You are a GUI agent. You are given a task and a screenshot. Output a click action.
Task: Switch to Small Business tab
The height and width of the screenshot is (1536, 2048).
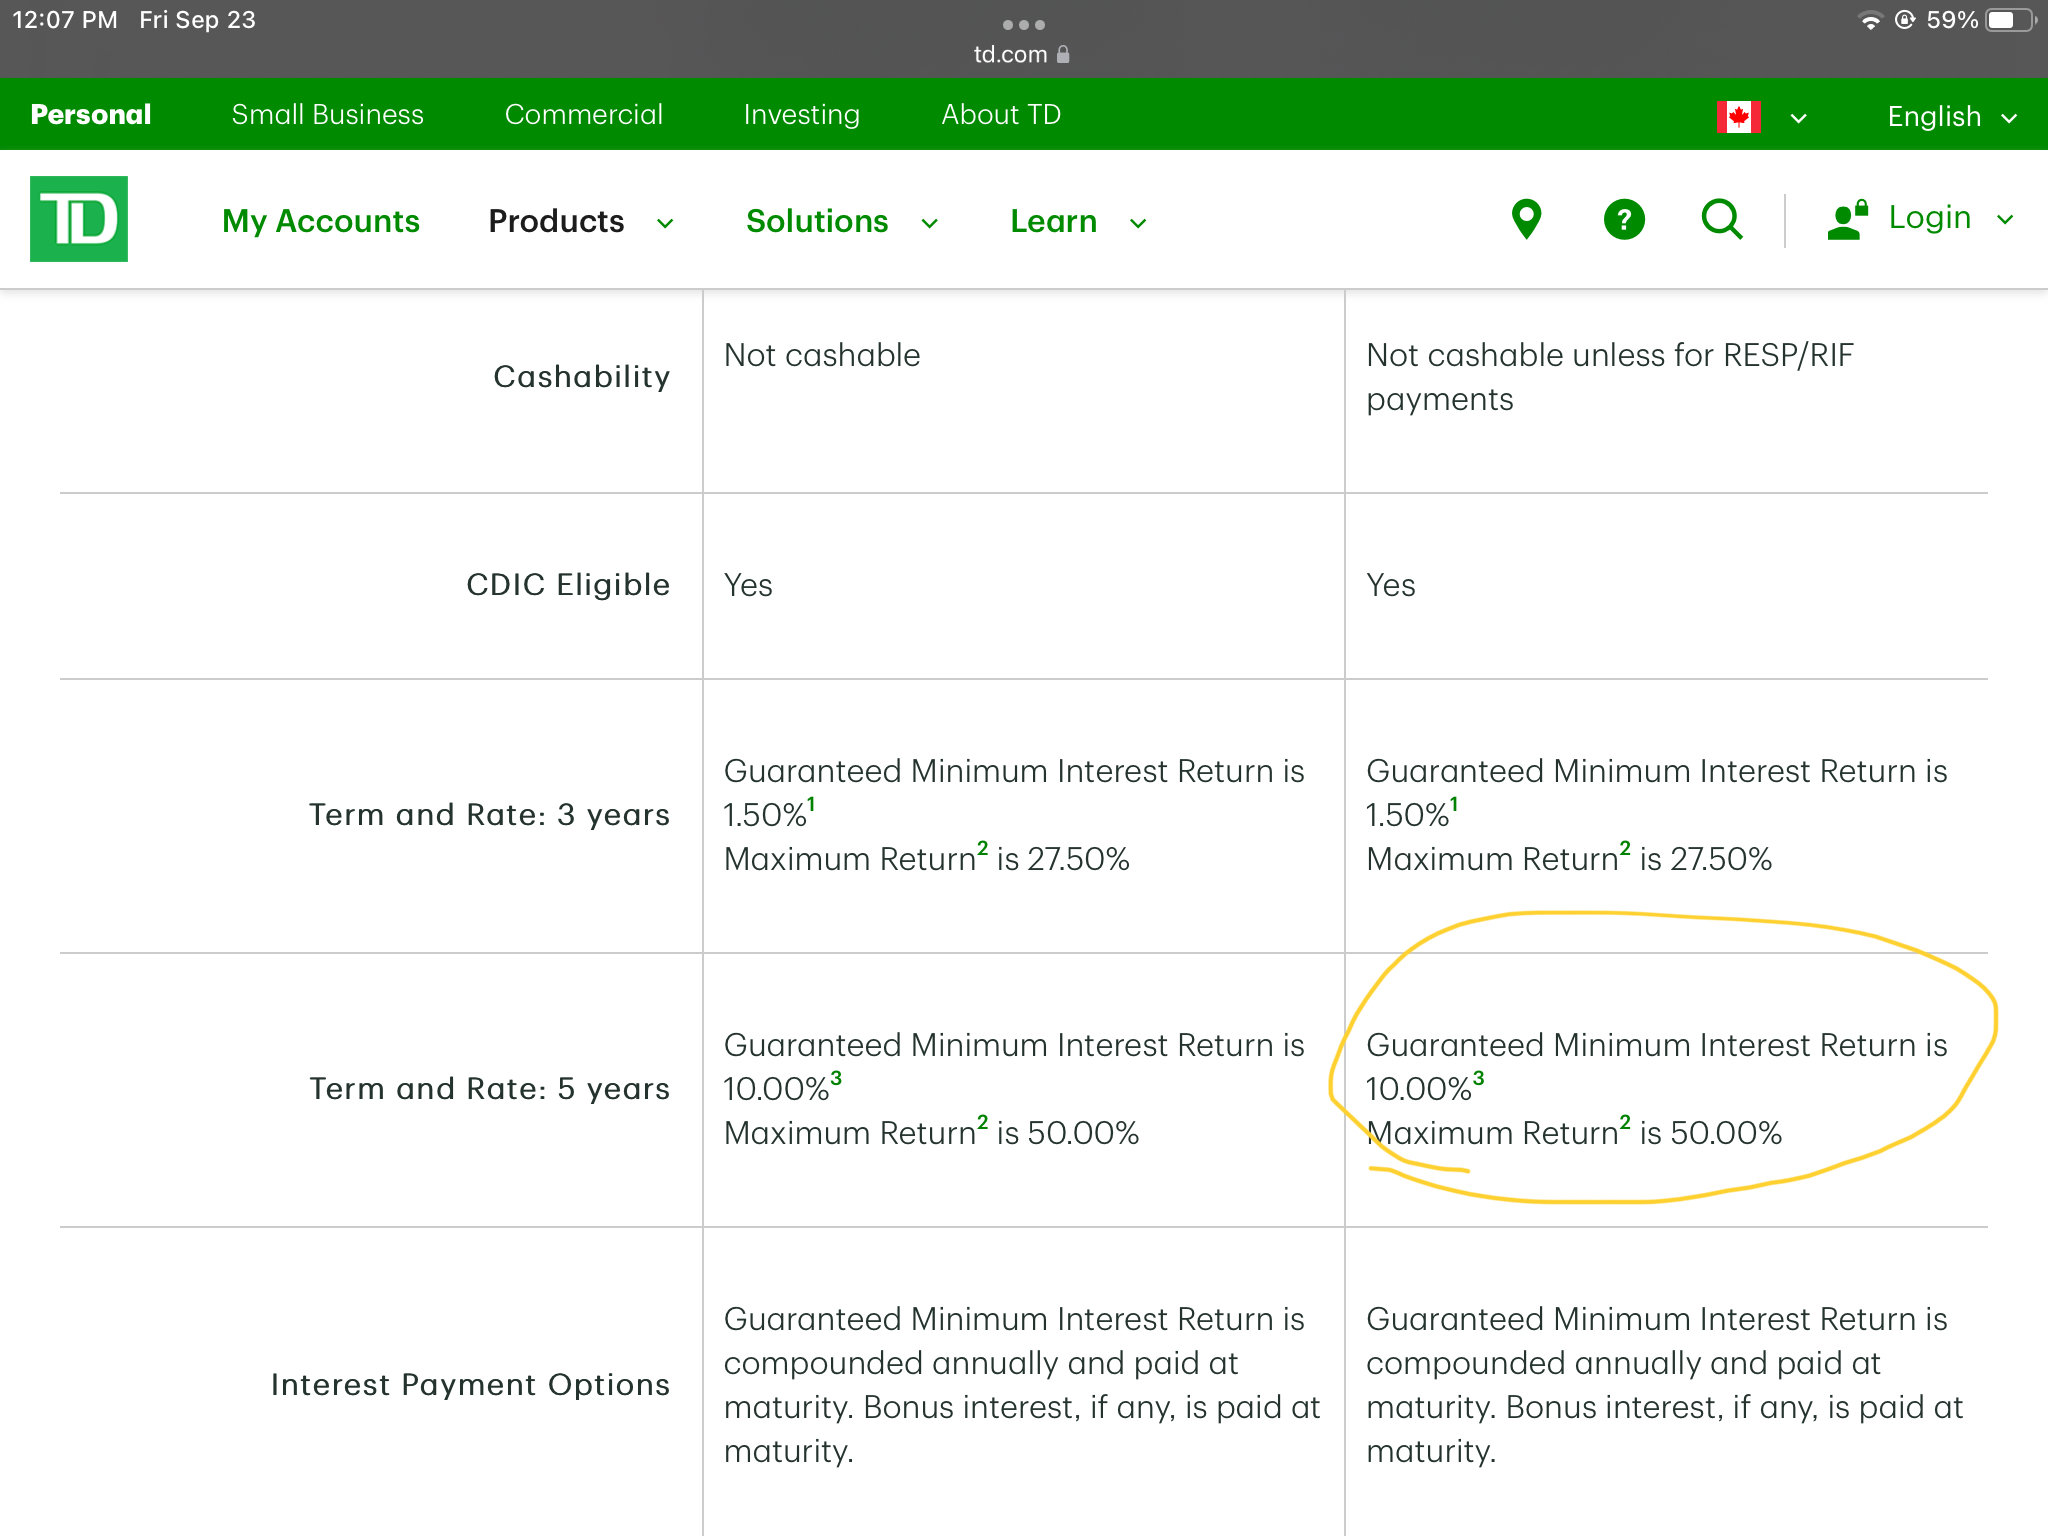coord(327,114)
